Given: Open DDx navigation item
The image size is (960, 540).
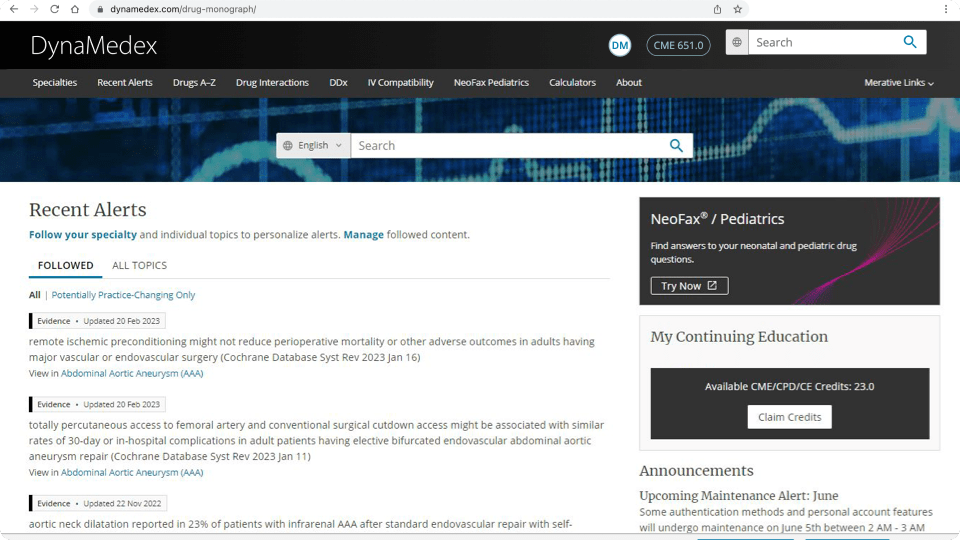Looking at the screenshot, I should click(x=338, y=83).
